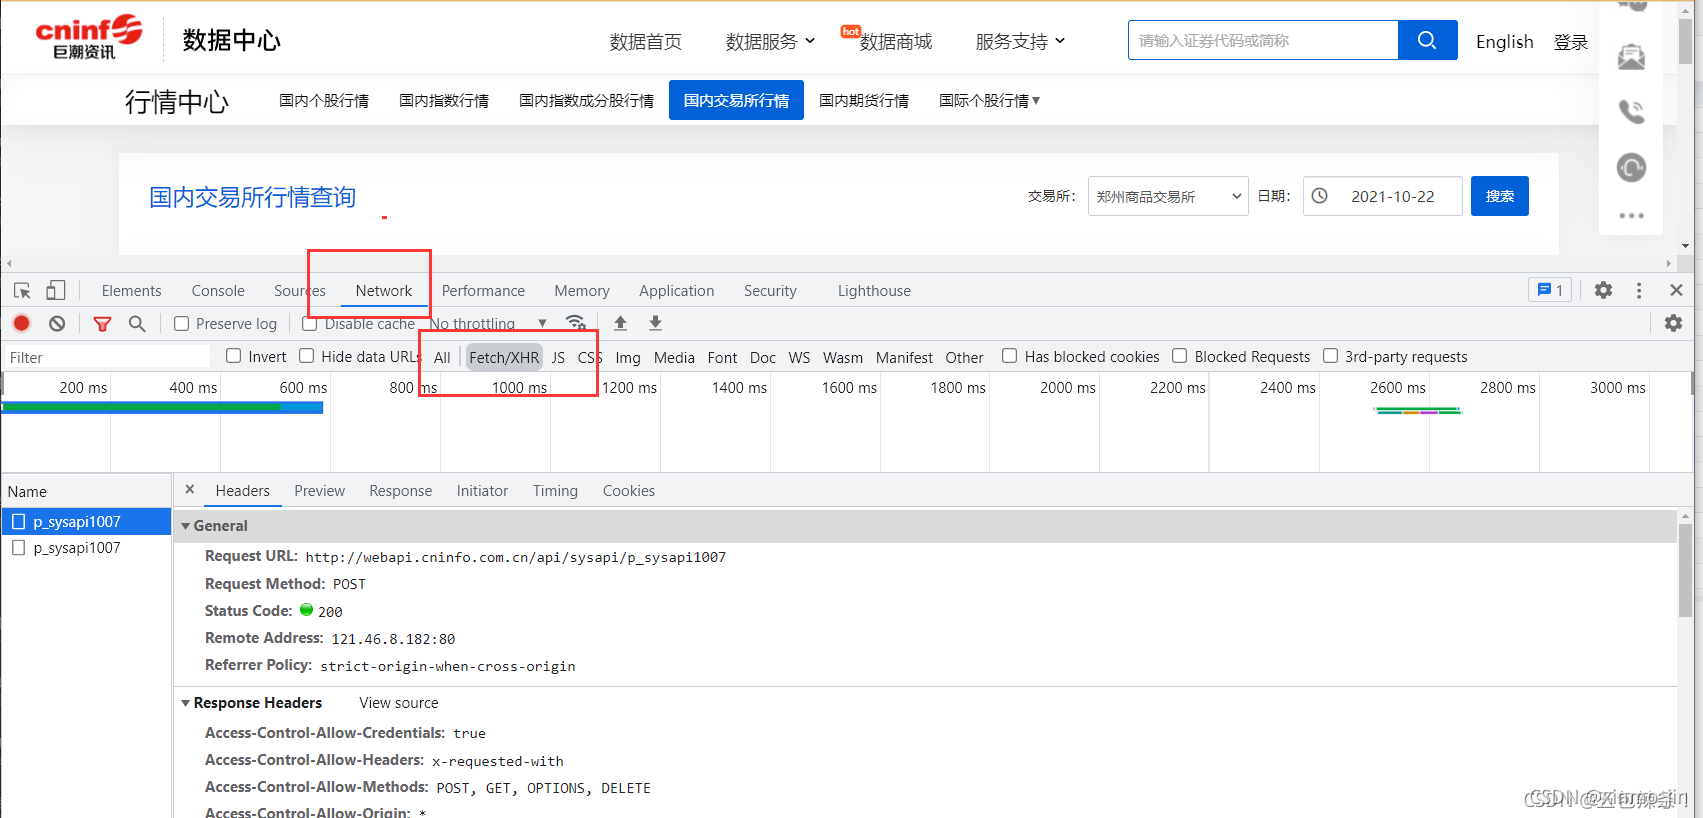Enable the Preserve log checkbox
Viewport: 1703px width, 818px height.
tap(181, 323)
